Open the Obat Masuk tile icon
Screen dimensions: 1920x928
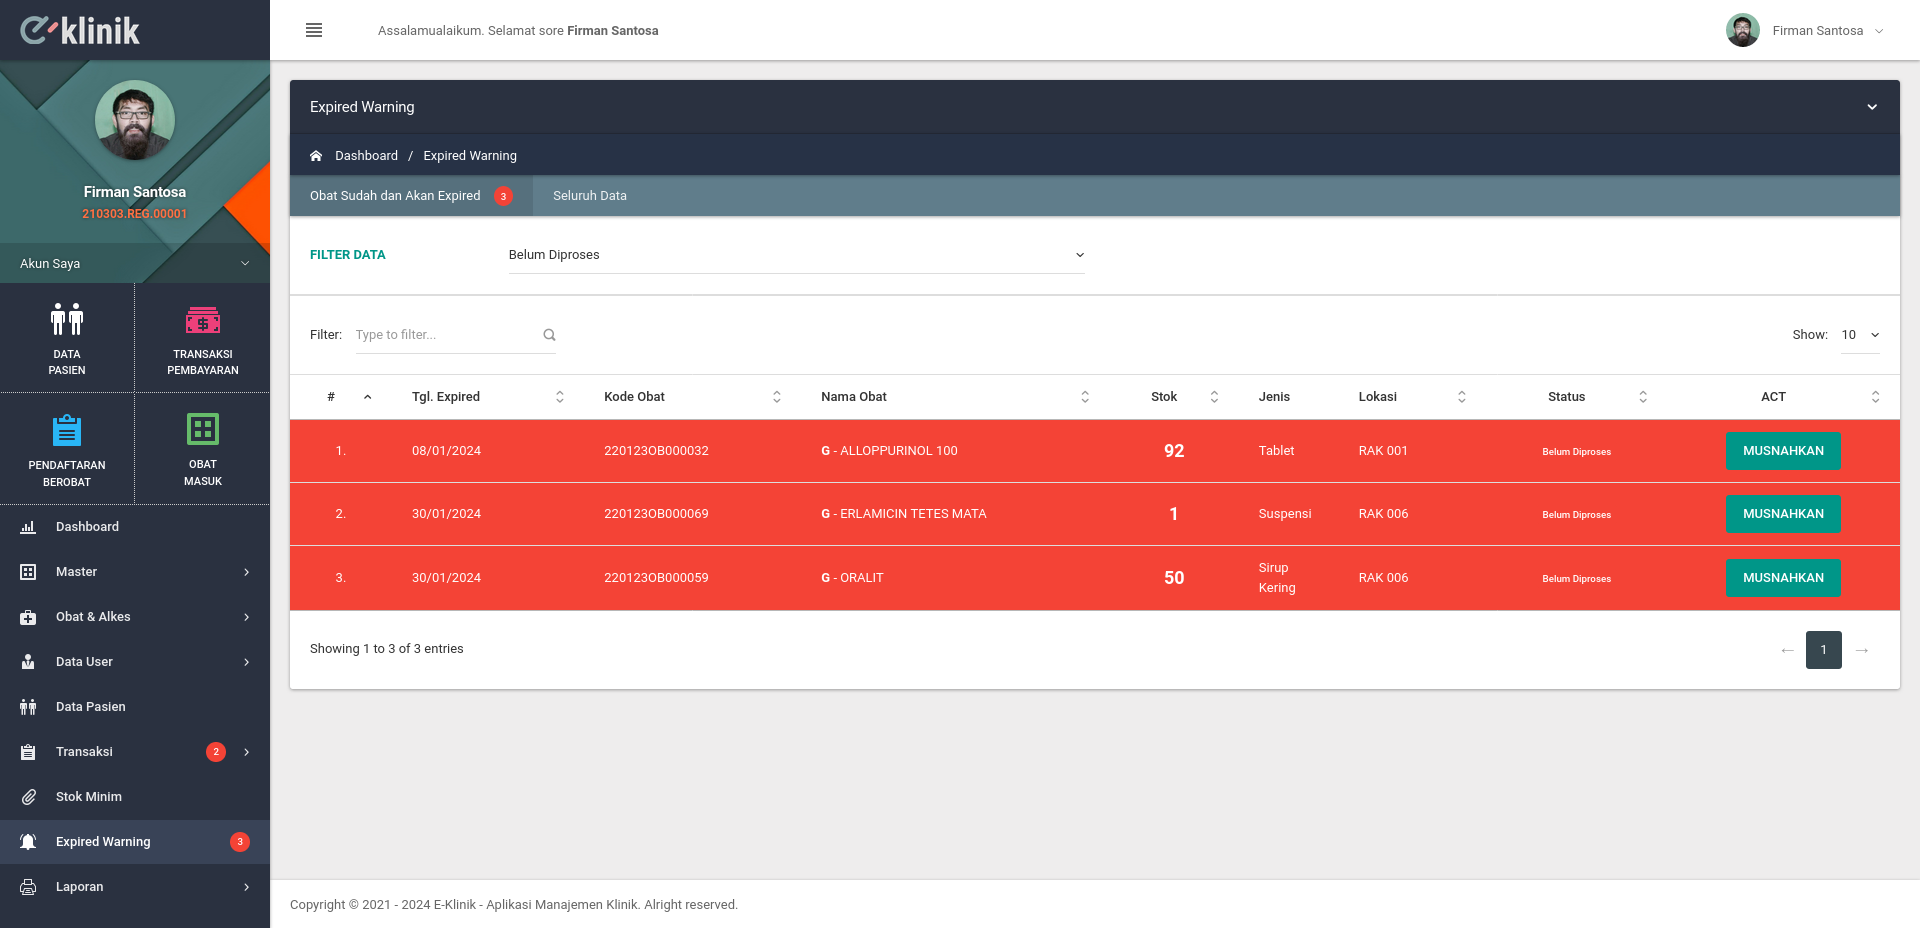[x=203, y=429]
